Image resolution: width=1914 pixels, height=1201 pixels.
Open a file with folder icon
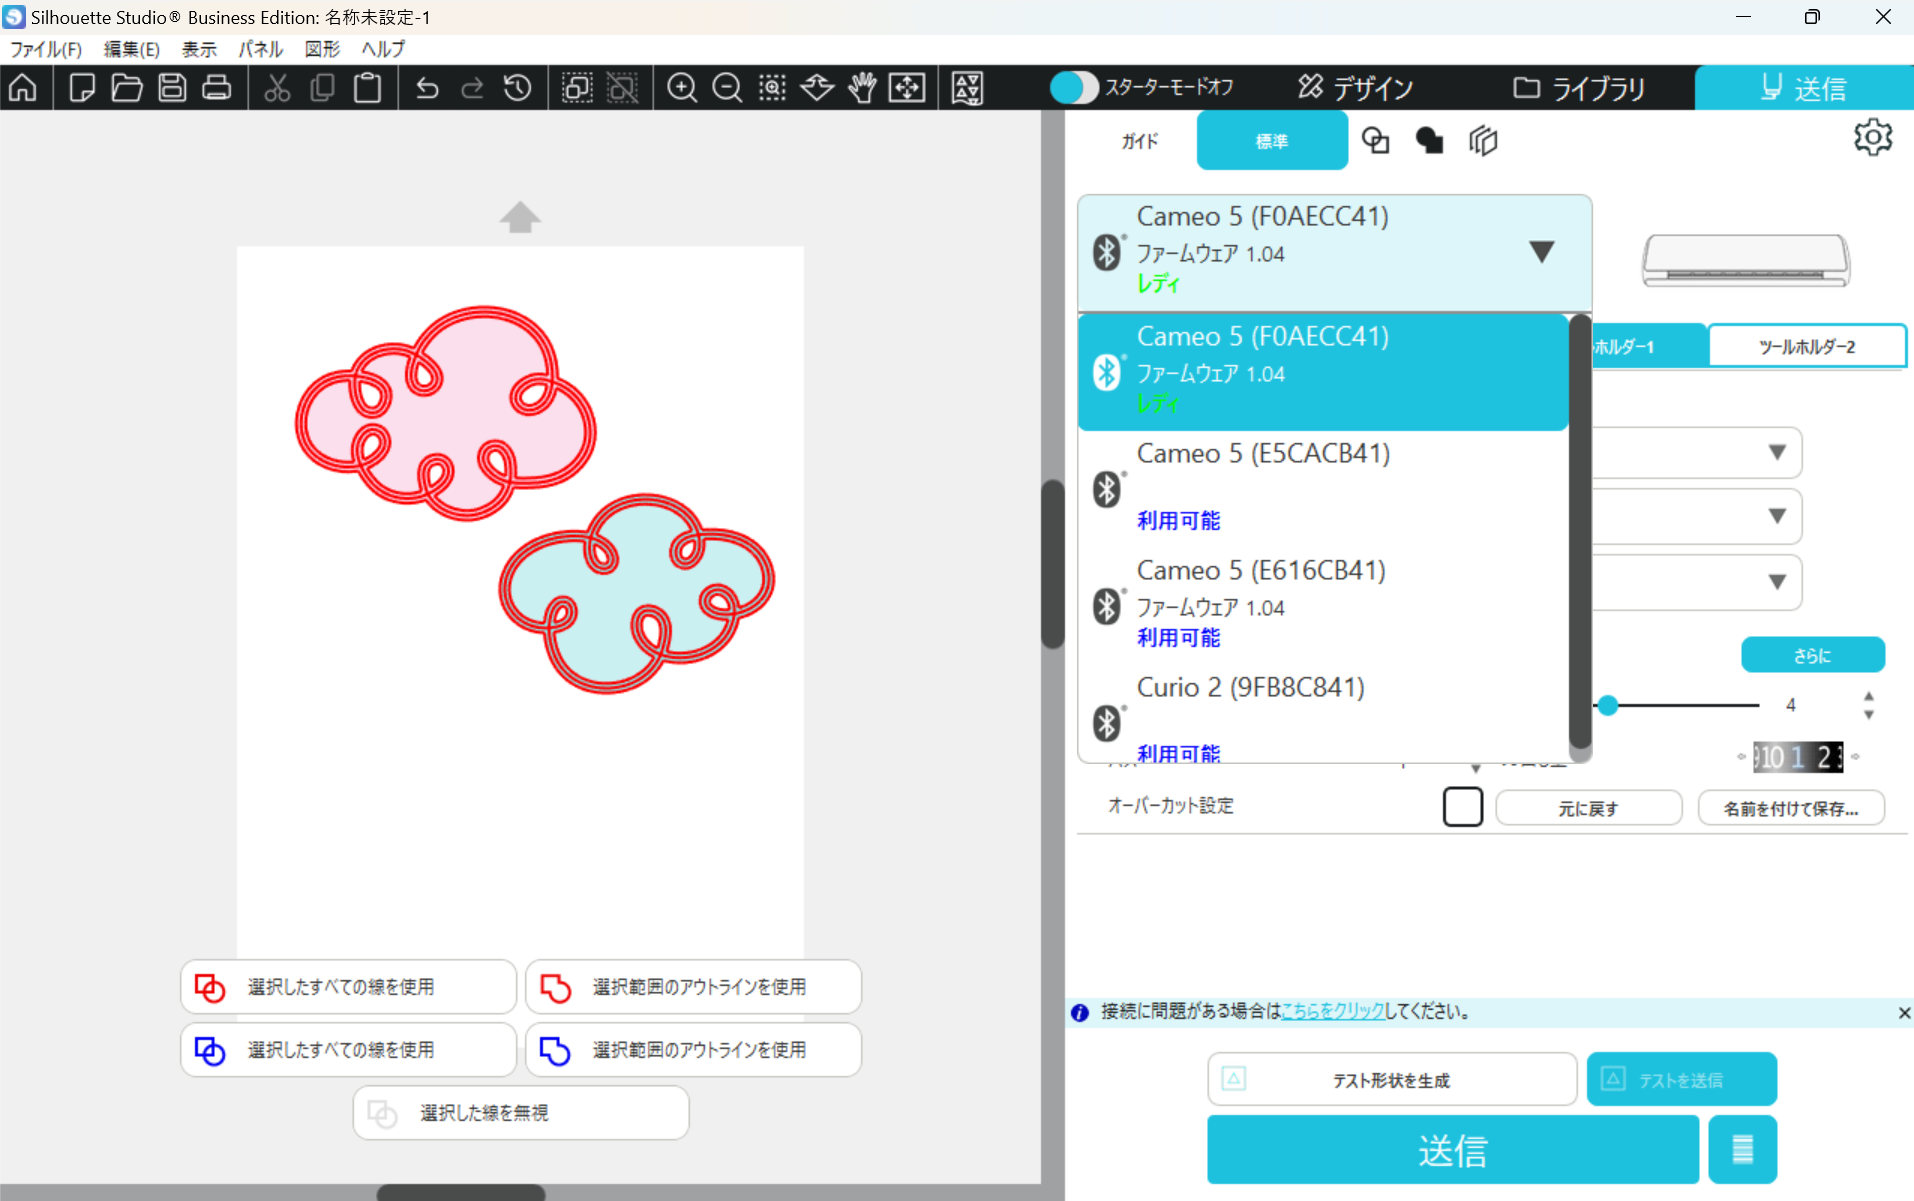tap(127, 88)
